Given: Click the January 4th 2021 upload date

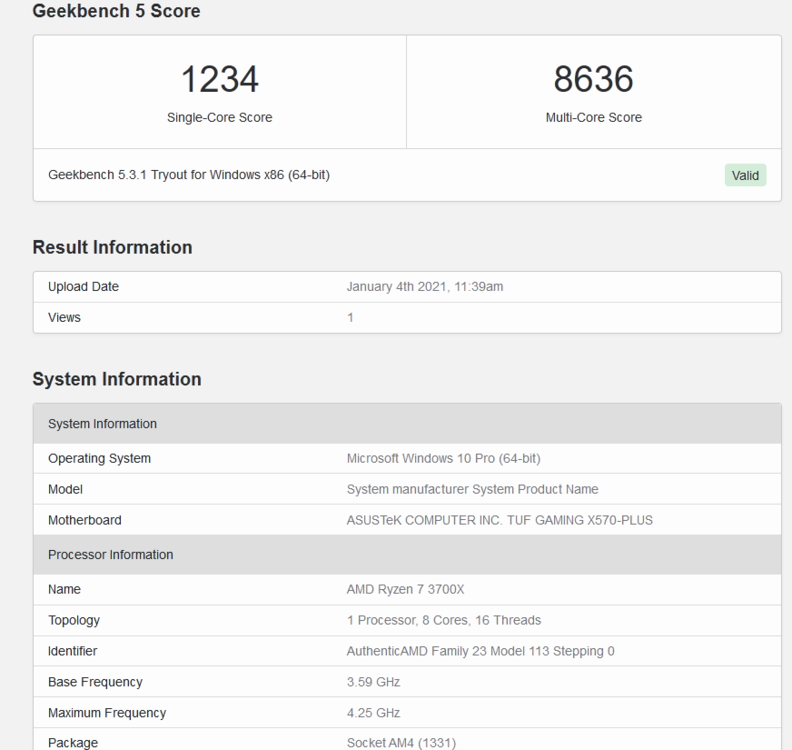Looking at the screenshot, I should 424,287.
